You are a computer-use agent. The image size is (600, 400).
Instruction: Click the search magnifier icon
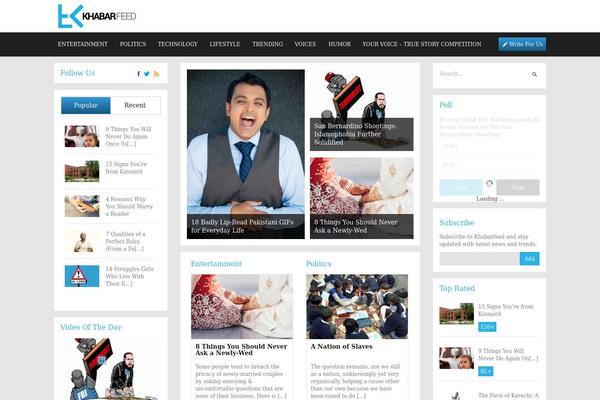click(534, 74)
